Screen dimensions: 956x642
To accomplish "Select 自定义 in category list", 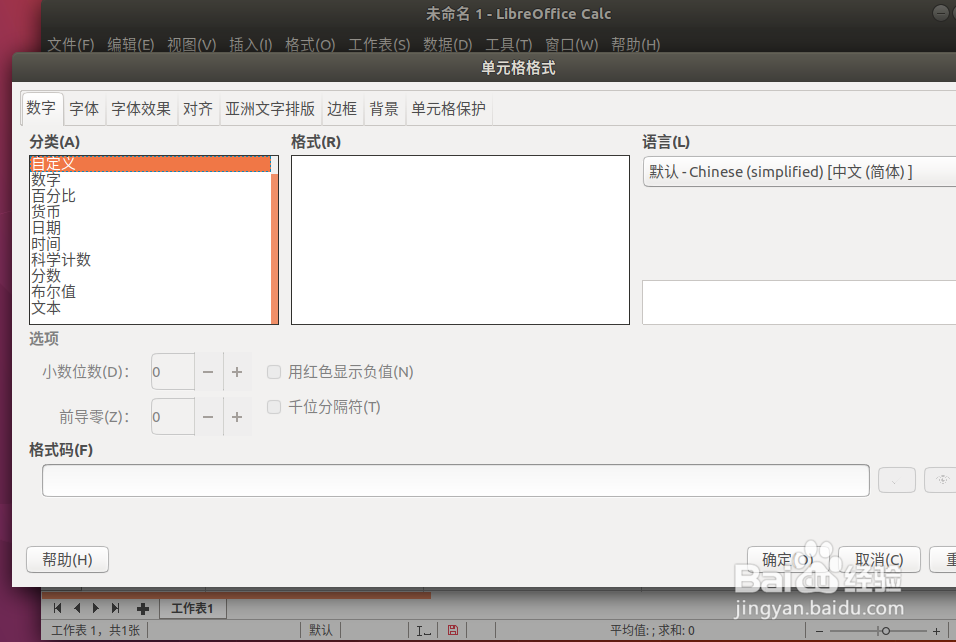I will tap(150, 163).
